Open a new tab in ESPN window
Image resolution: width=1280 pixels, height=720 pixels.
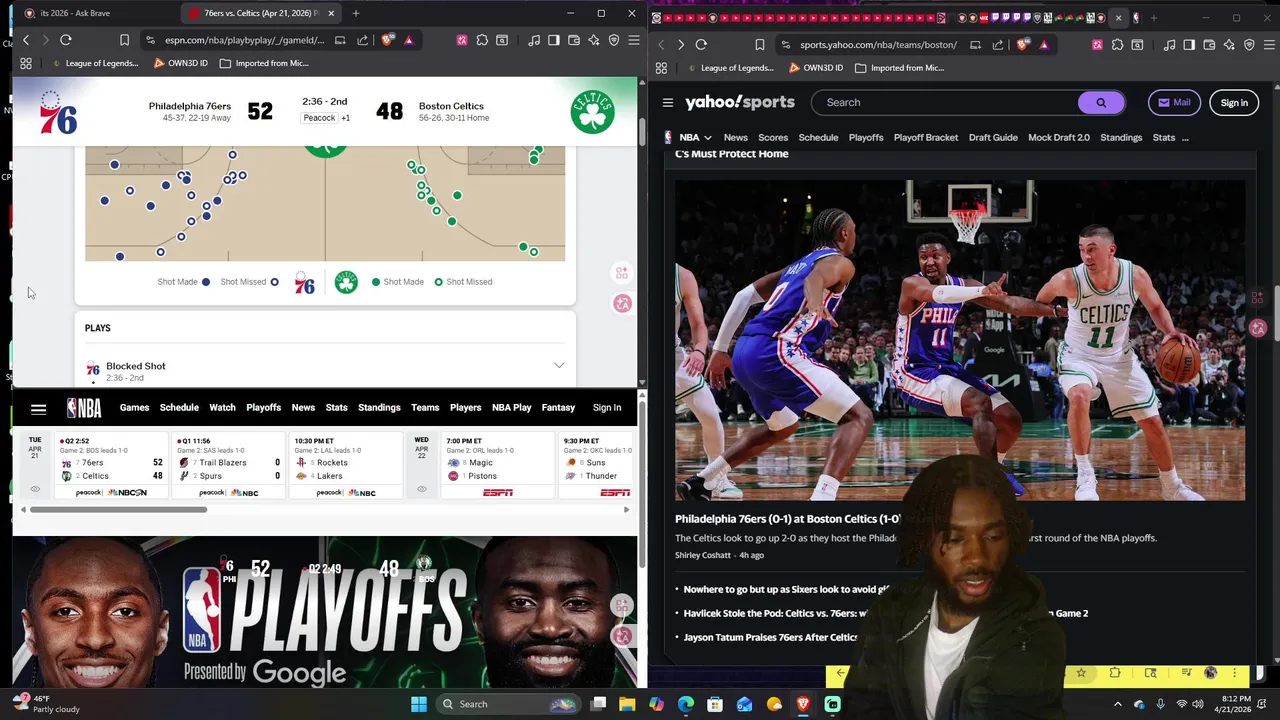(356, 13)
